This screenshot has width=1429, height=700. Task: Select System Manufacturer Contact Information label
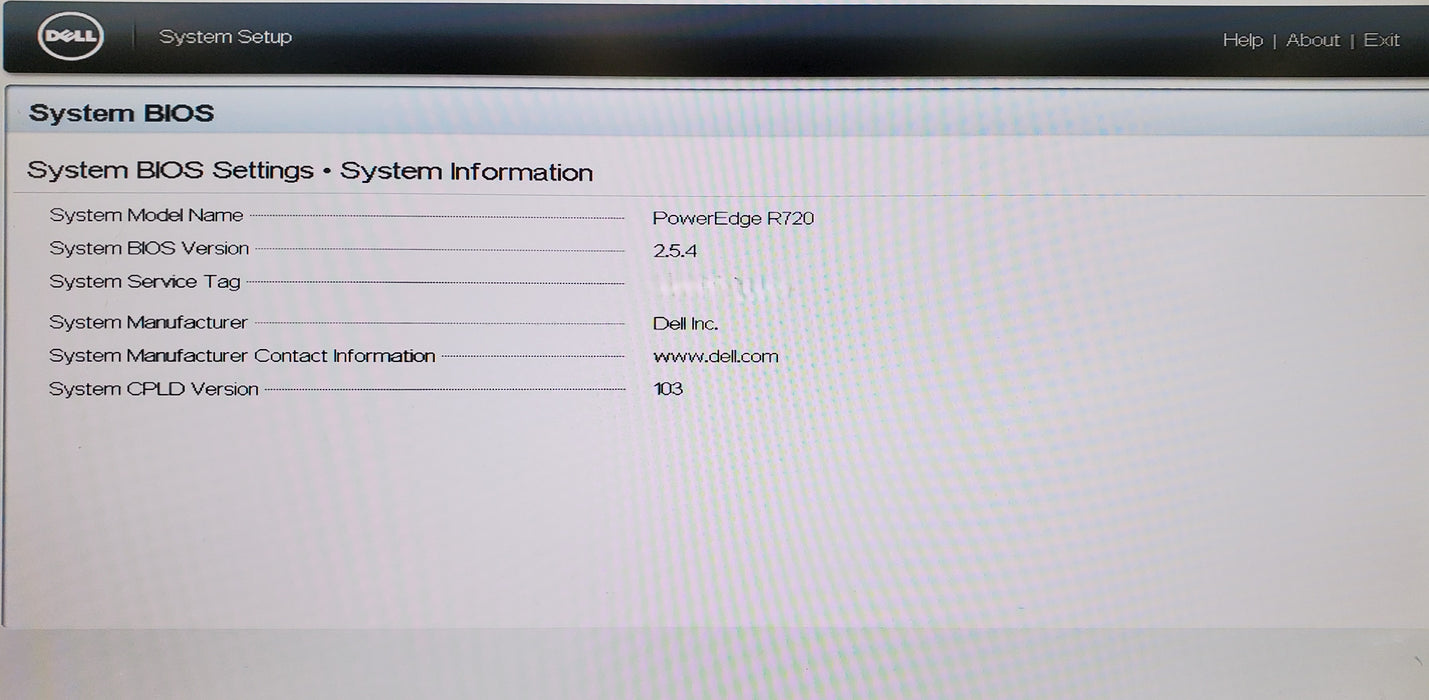[x=242, y=355]
